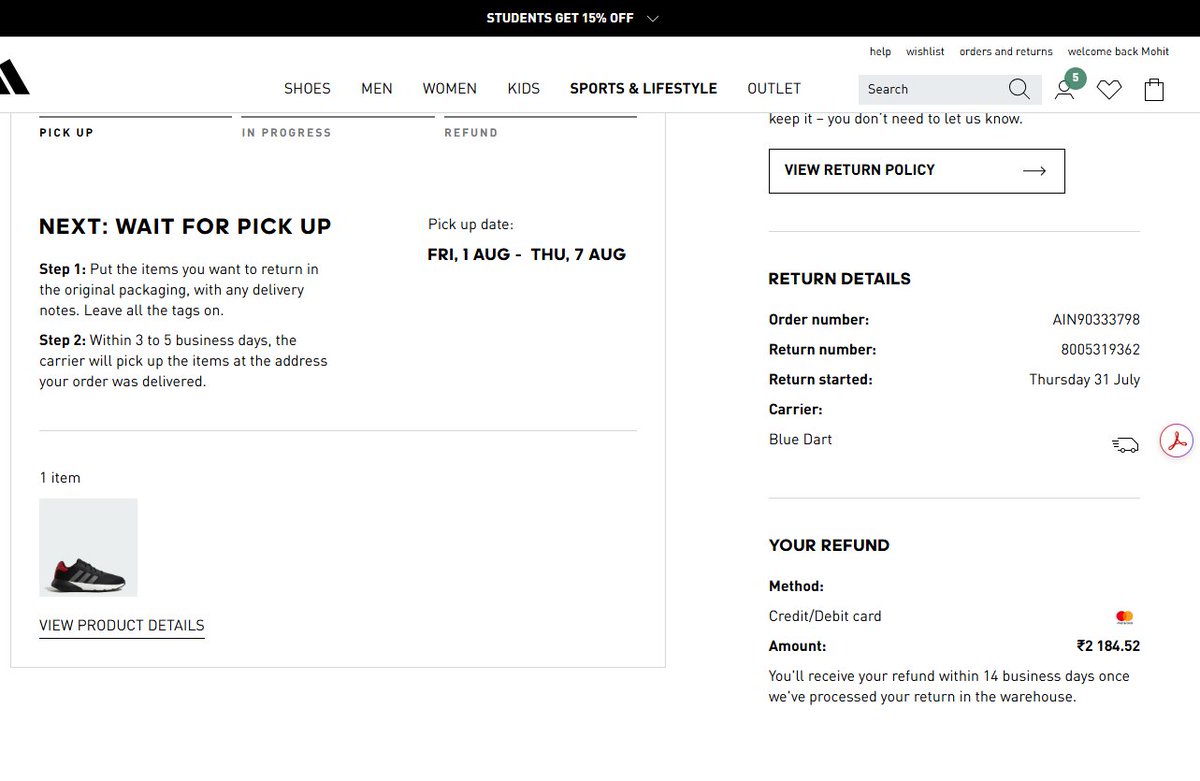Click the View Return Policy button

coord(917,171)
